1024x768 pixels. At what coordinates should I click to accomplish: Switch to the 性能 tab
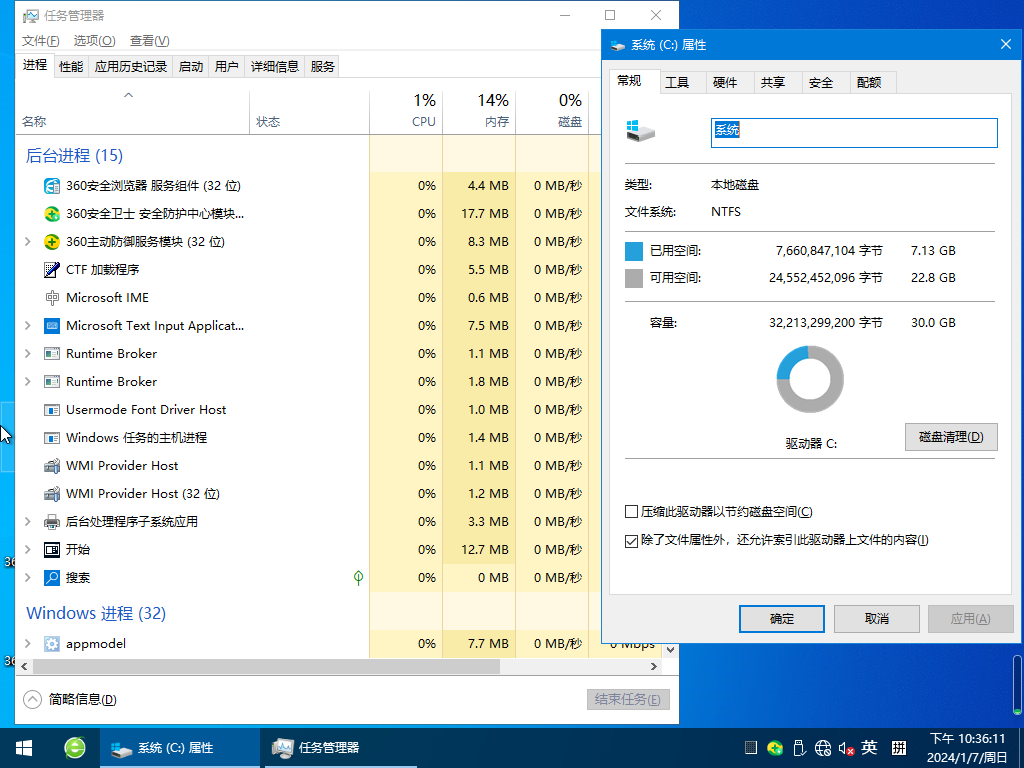pyautogui.click(x=71, y=67)
